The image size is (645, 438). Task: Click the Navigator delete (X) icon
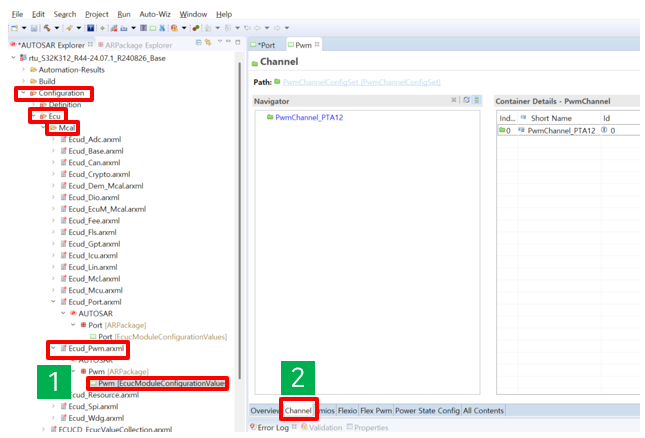(454, 100)
